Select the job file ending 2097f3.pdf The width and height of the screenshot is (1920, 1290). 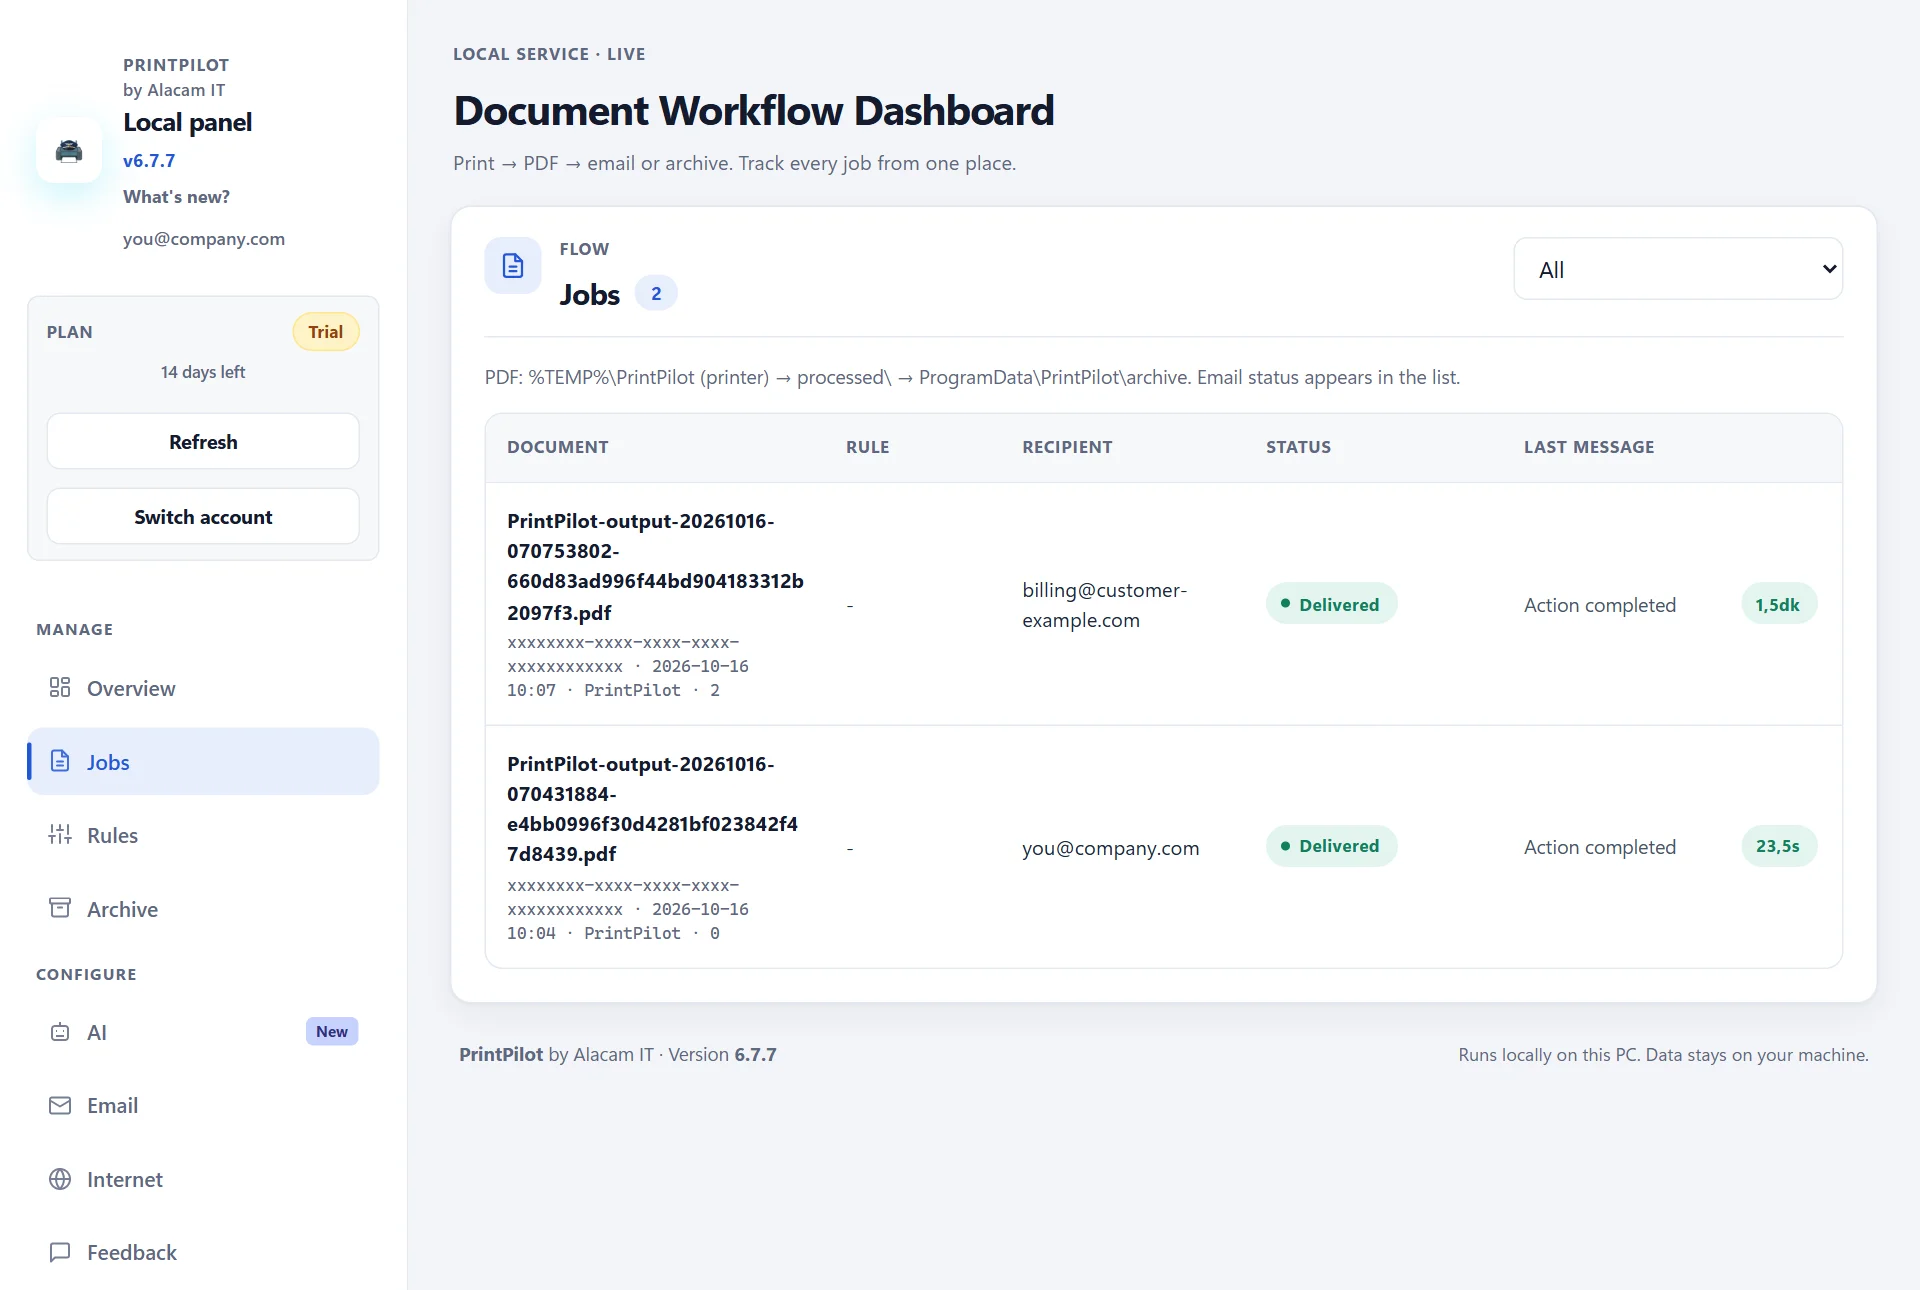[655, 566]
